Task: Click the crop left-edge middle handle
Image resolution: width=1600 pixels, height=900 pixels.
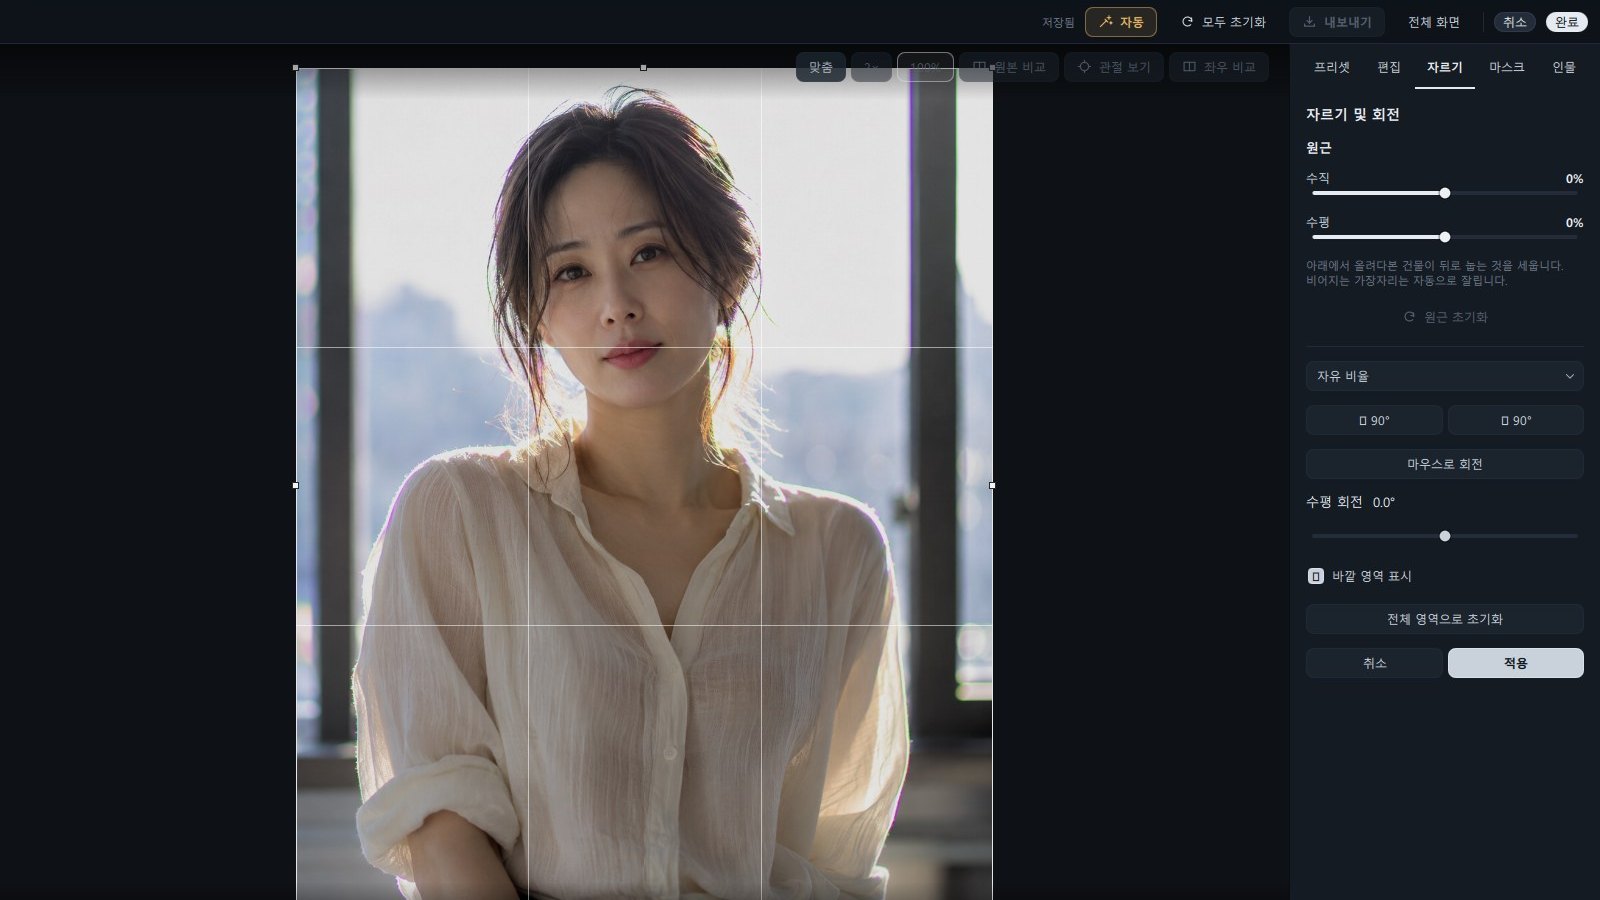Action: point(296,485)
